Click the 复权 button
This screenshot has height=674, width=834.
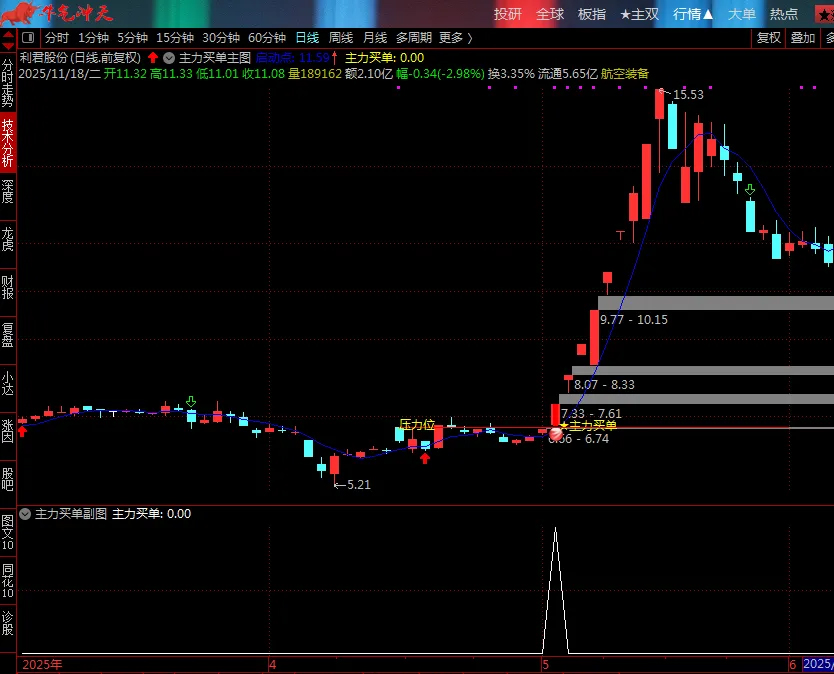[x=769, y=38]
